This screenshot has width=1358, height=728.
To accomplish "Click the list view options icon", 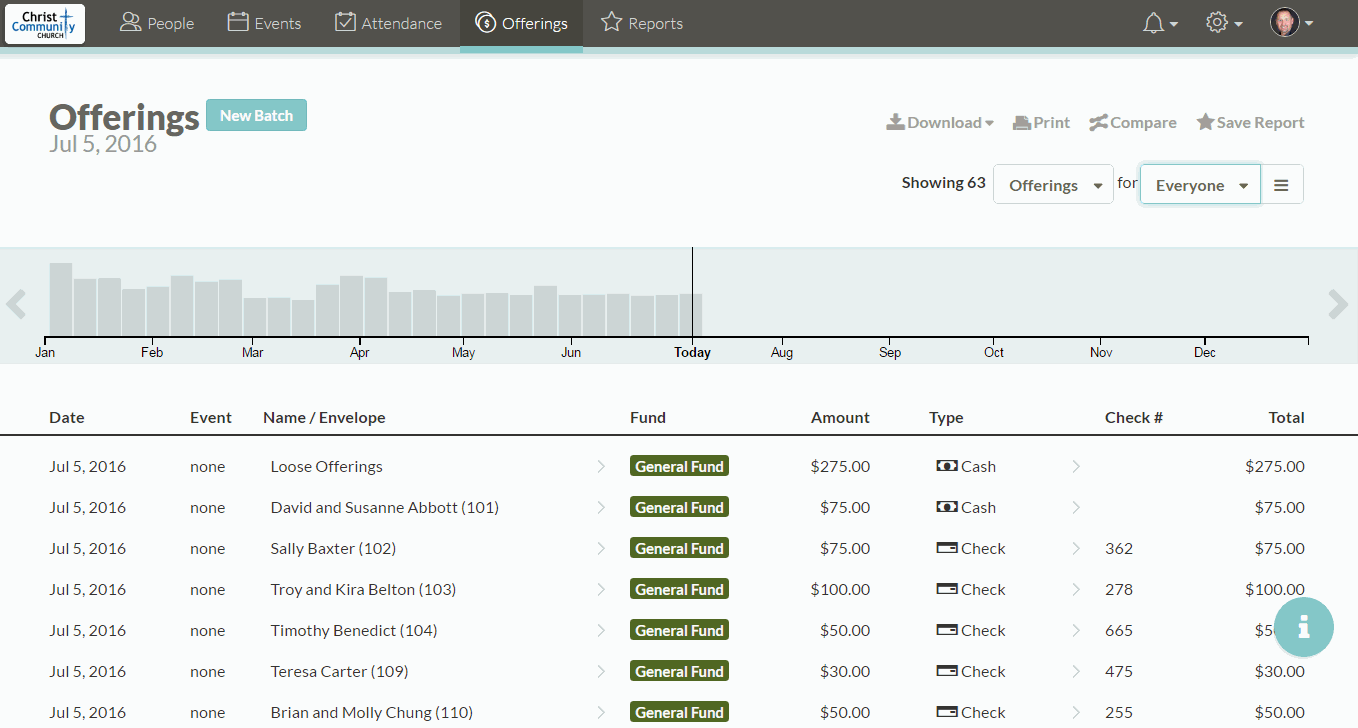I will point(1281,185).
